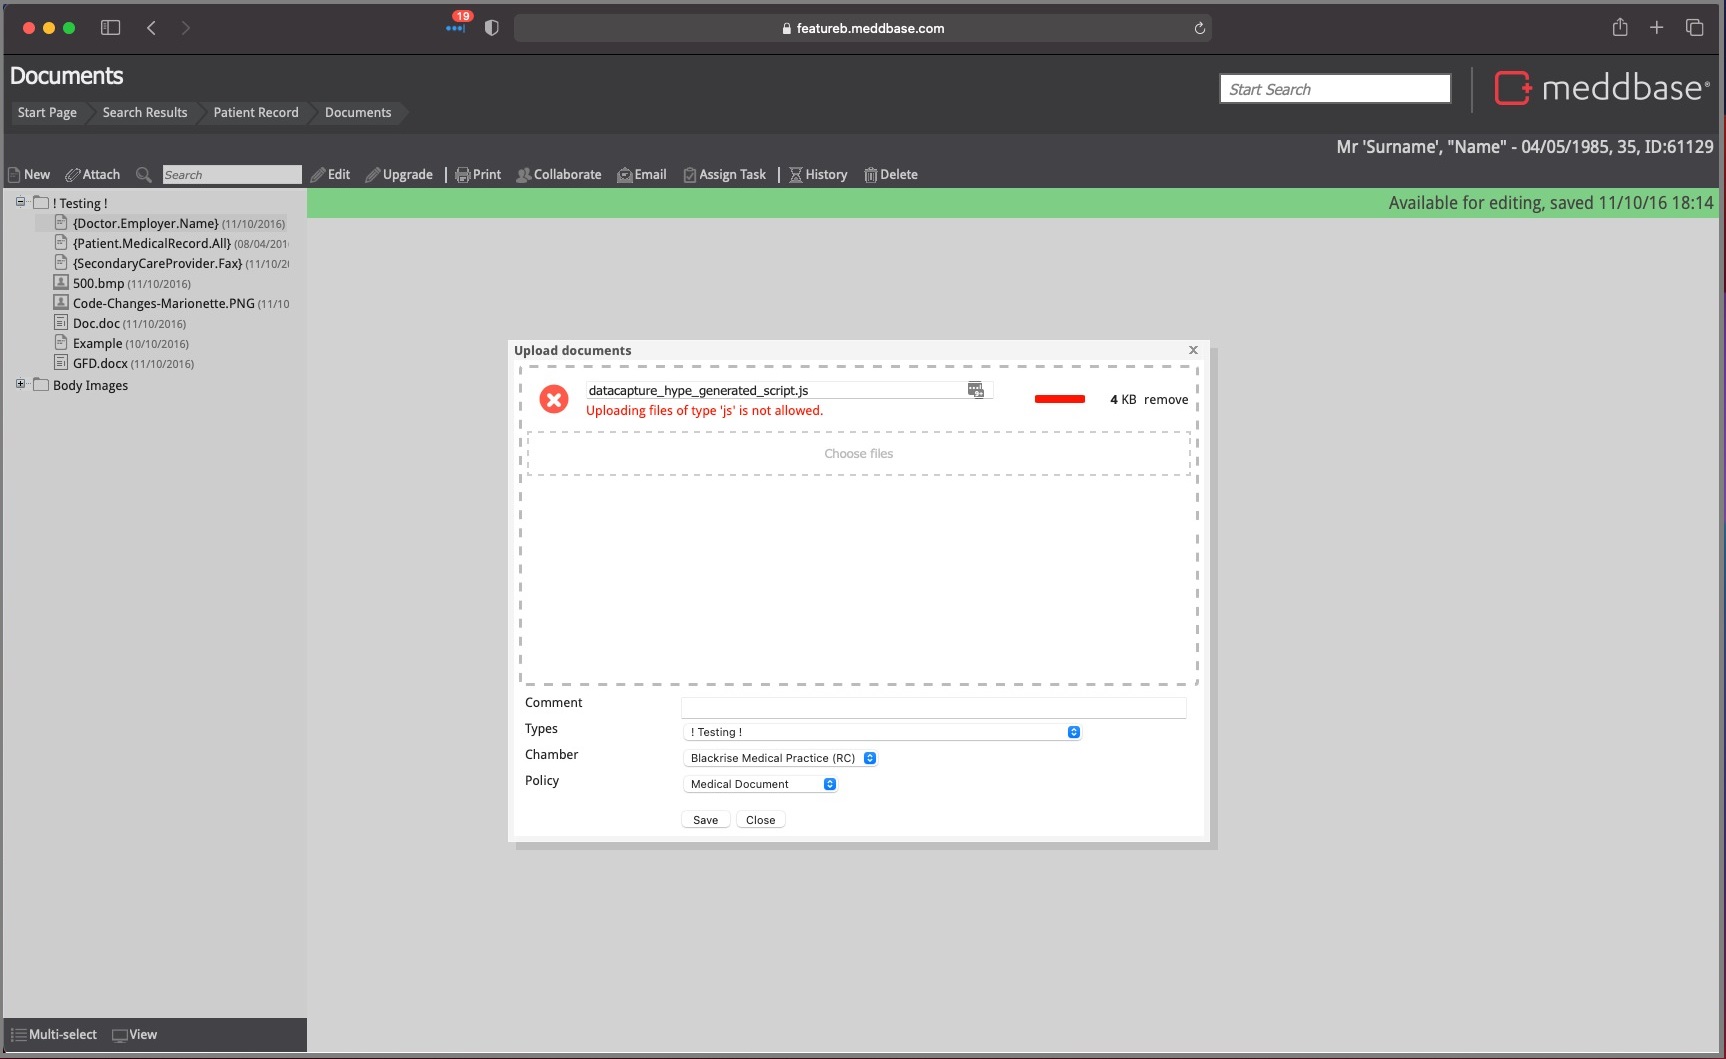The image size is (1726, 1059).
Task: Click the Save button in upload dialog
Action: point(705,820)
